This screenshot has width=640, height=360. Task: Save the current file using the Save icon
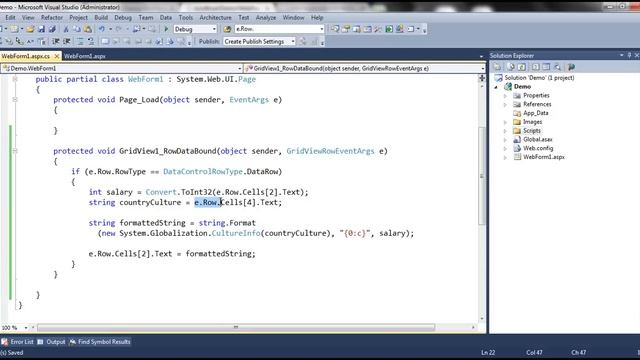click(41, 29)
